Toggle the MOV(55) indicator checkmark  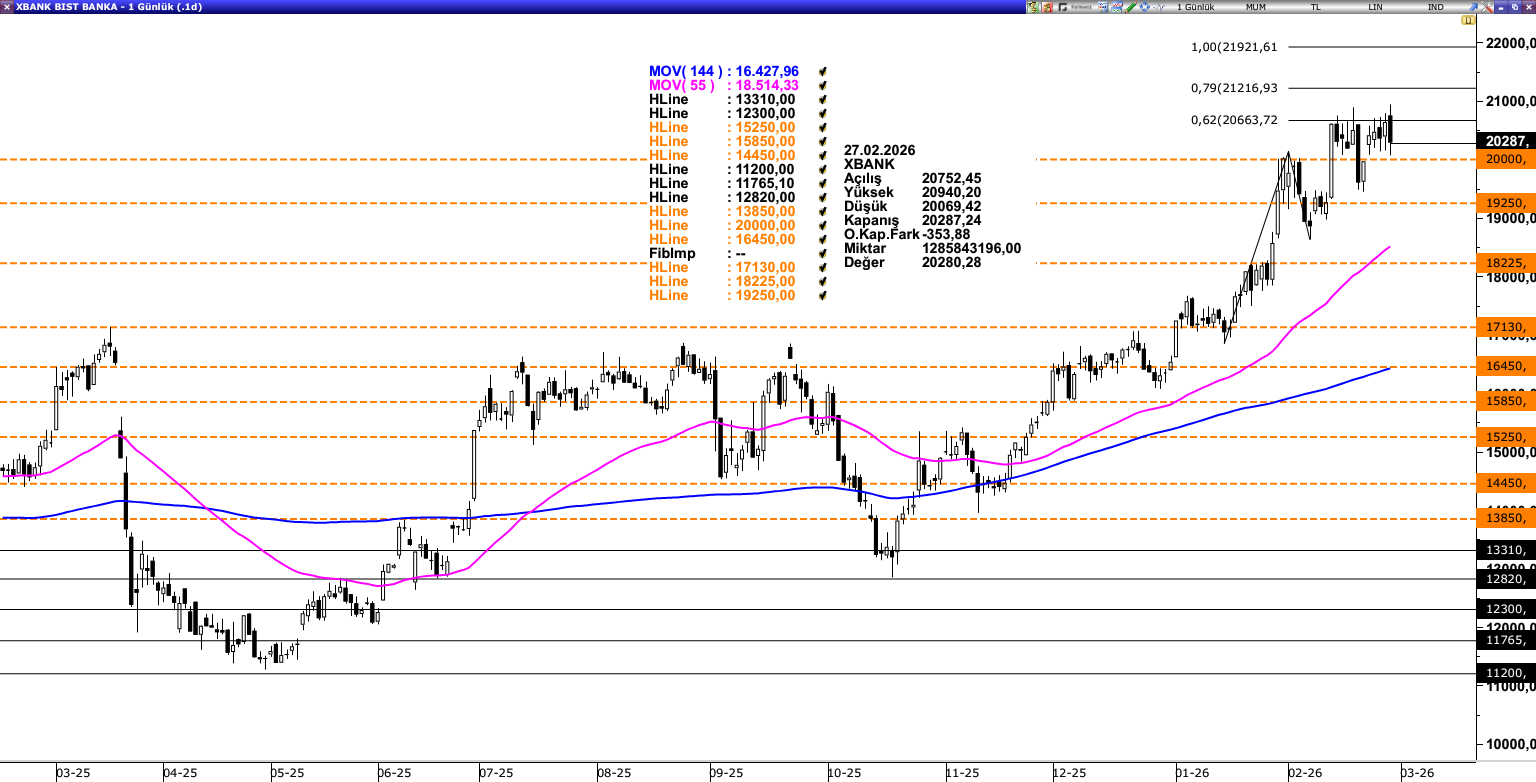(822, 86)
